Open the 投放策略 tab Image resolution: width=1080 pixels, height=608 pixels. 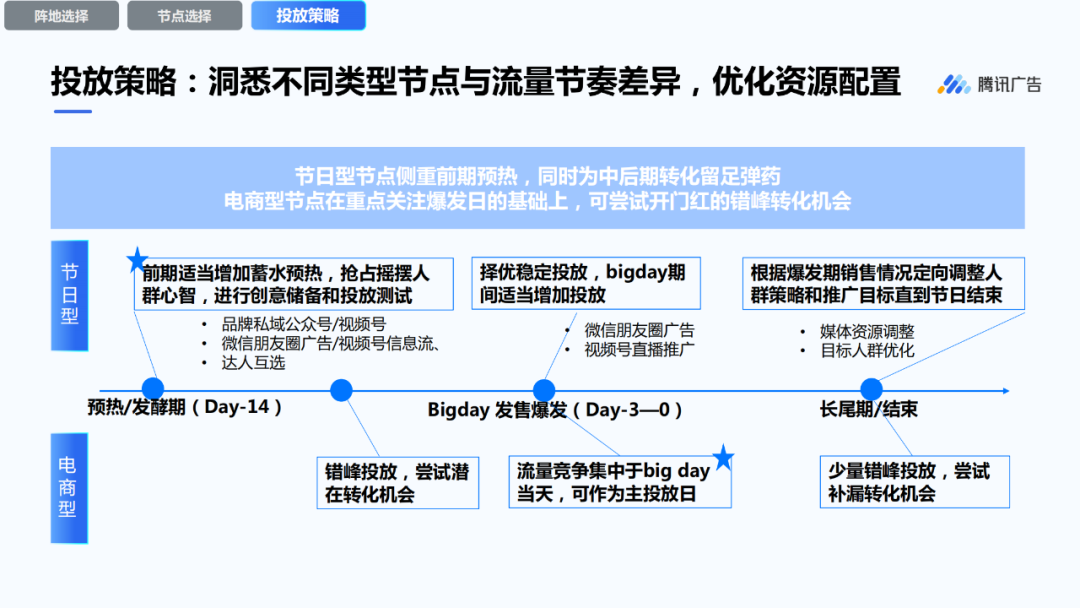[x=308, y=15]
